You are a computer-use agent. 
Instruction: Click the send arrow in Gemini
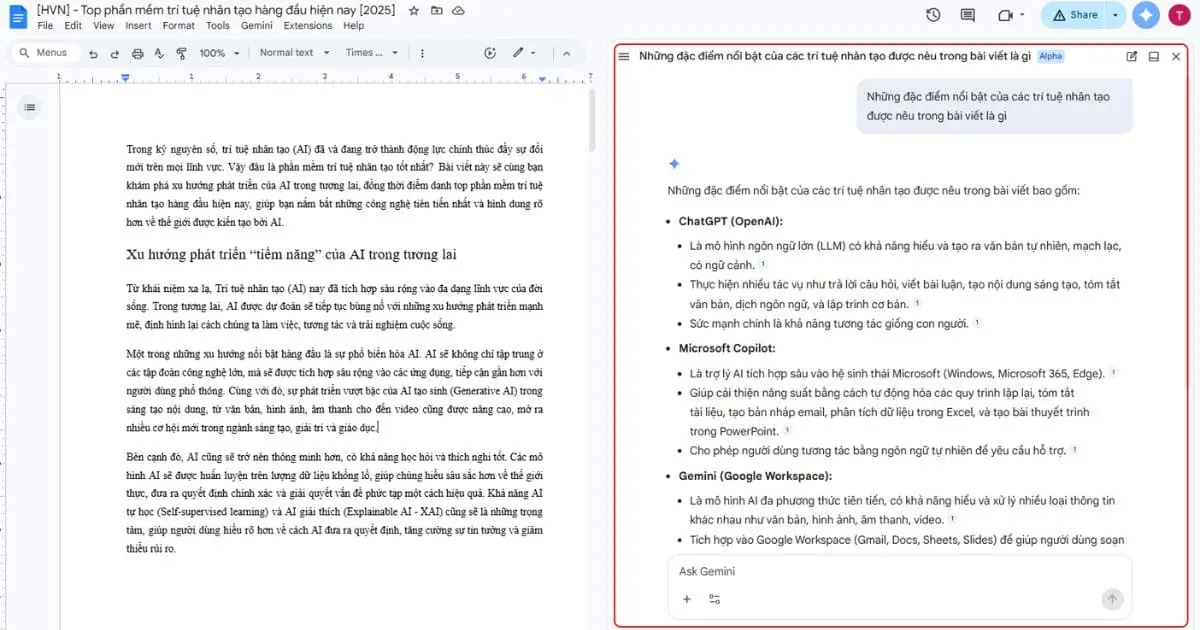1112,599
